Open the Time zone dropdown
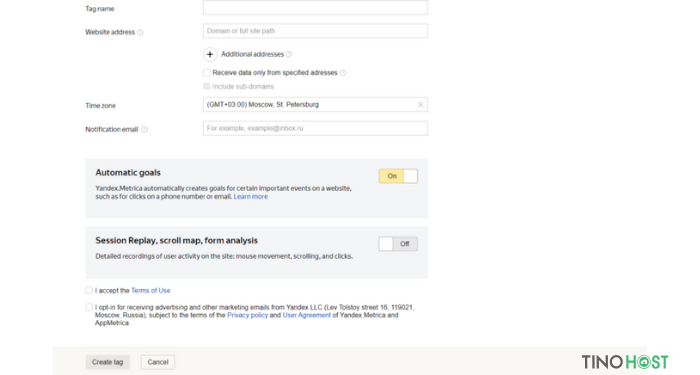Viewport: 700px width, 375px height. coord(315,104)
